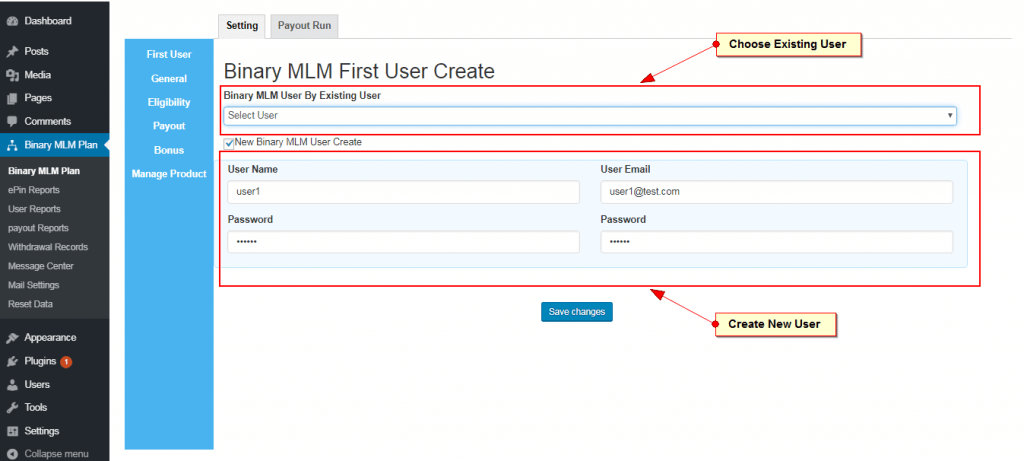Click the Posts pin icon

coord(12,51)
